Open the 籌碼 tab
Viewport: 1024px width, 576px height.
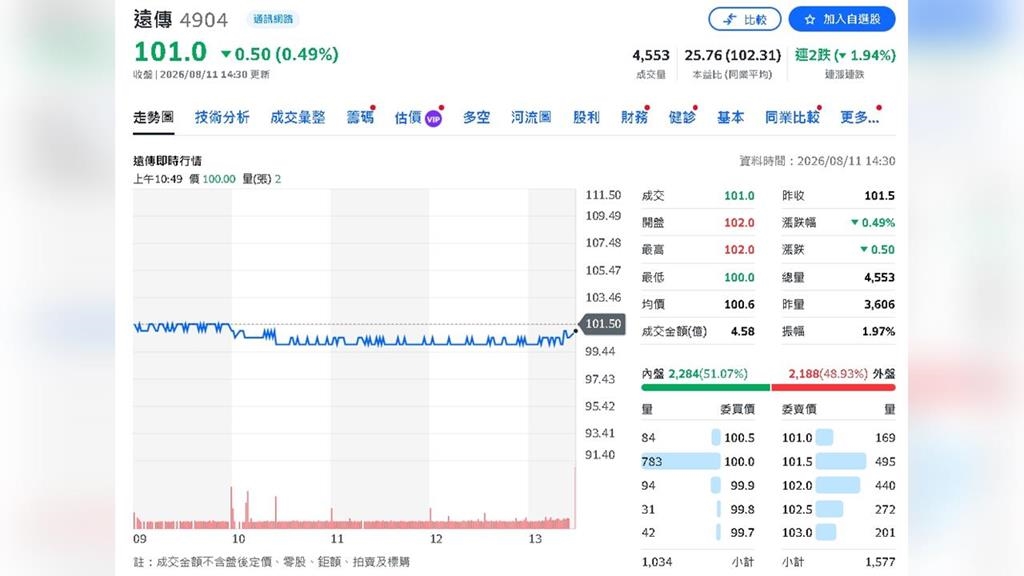[x=360, y=118]
